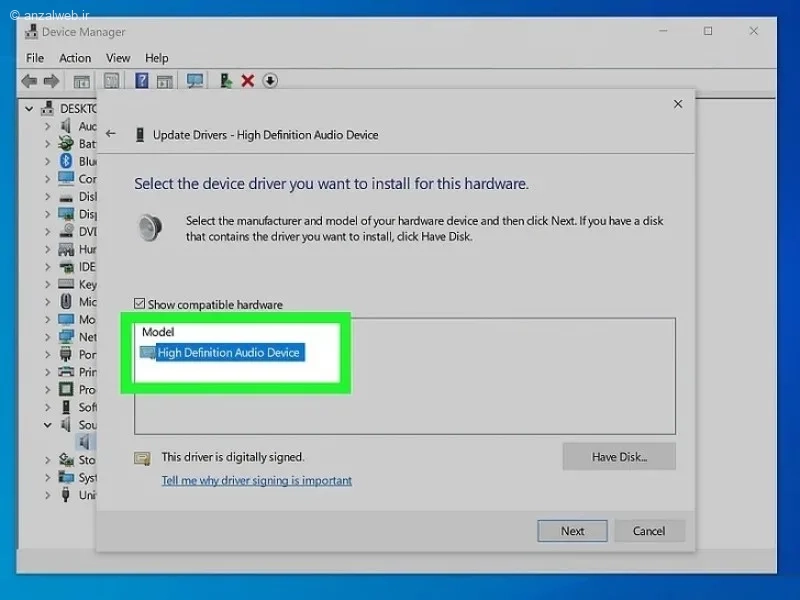Open the driver signing importance link
This screenshot has height=600, width=800.
(x=257, y=481)
